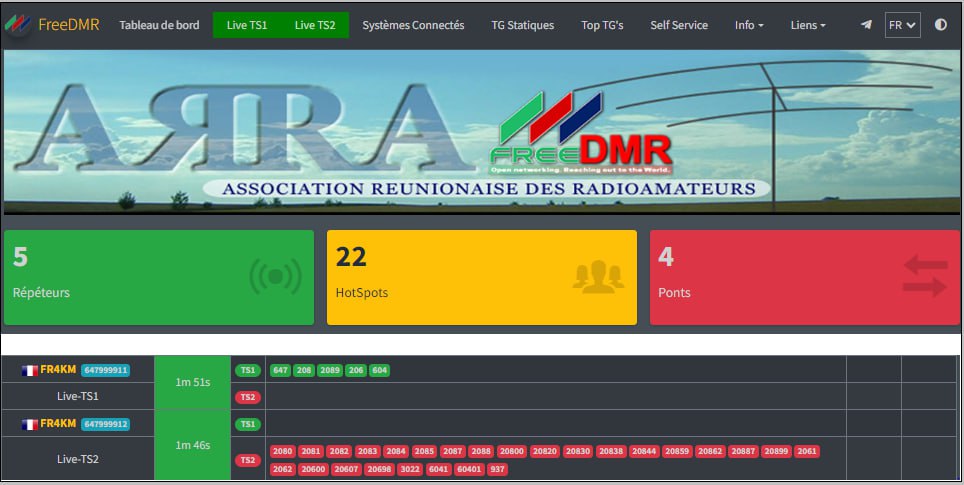The width and height of the screenshot is (964, 485).
Task: Click talkgroup badge 20830
Action: [x=579, y=451]
